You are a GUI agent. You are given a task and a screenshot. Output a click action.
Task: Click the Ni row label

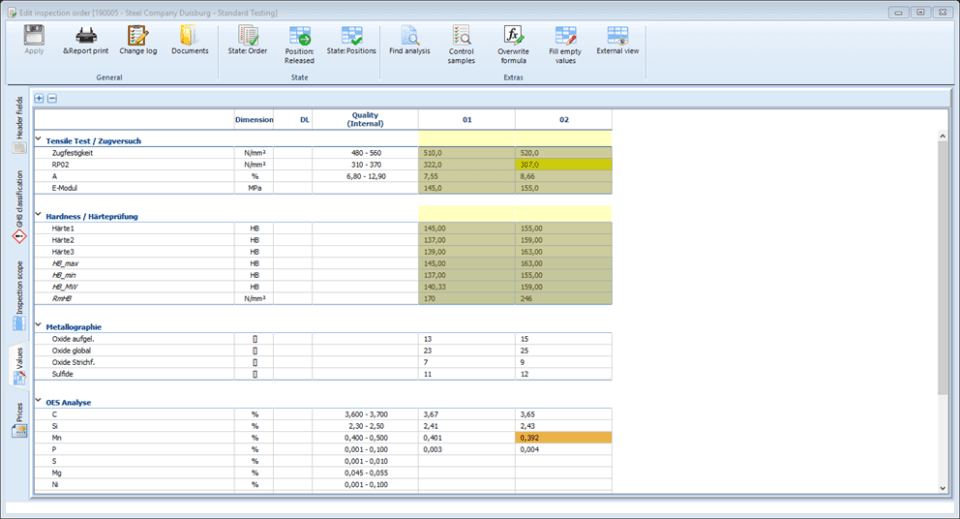pos(55,484)
